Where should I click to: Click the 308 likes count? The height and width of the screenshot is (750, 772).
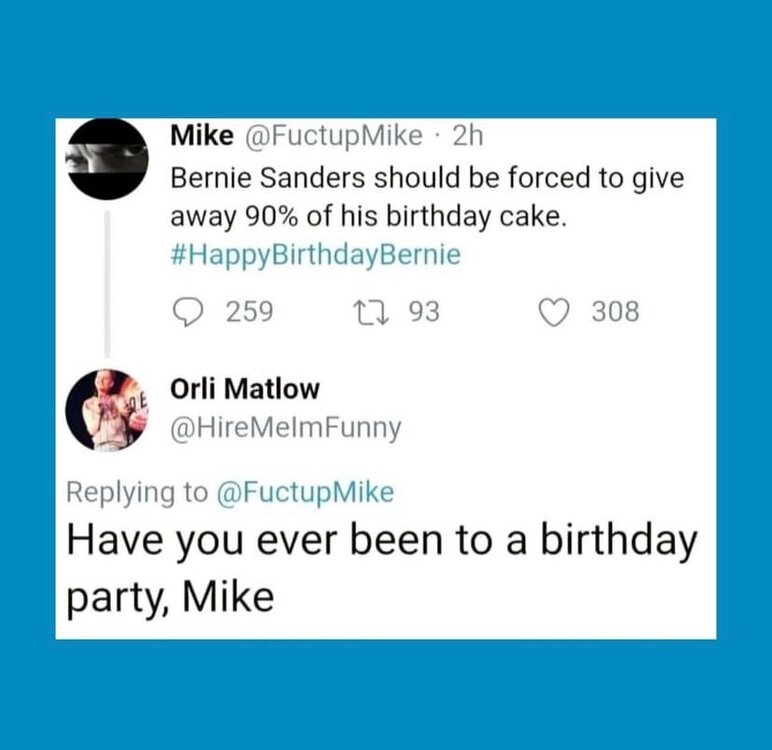614,312
